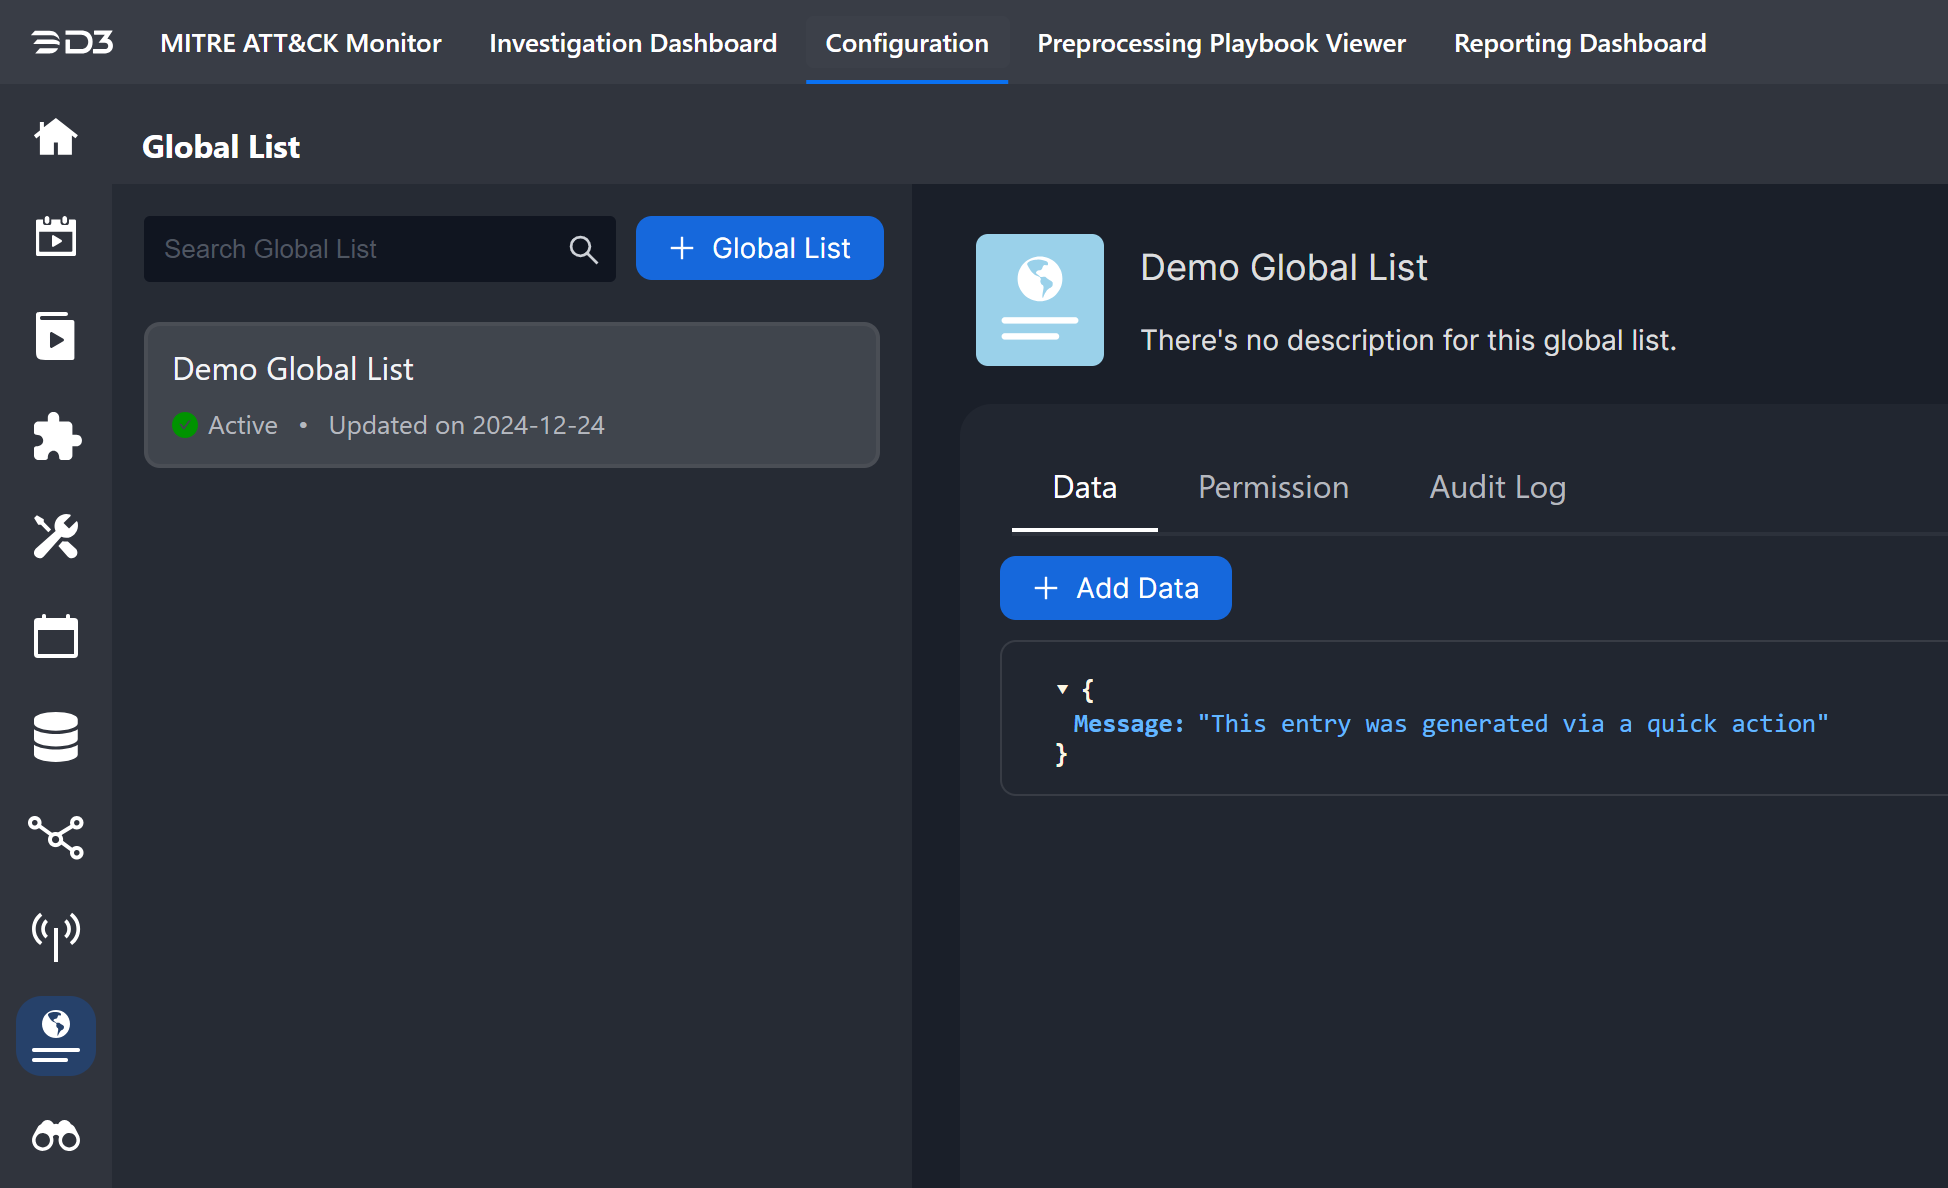Open the wrench and screwdriver utilities icon
Viewport: 1948px width, 1188px height.
pos(56,536)
